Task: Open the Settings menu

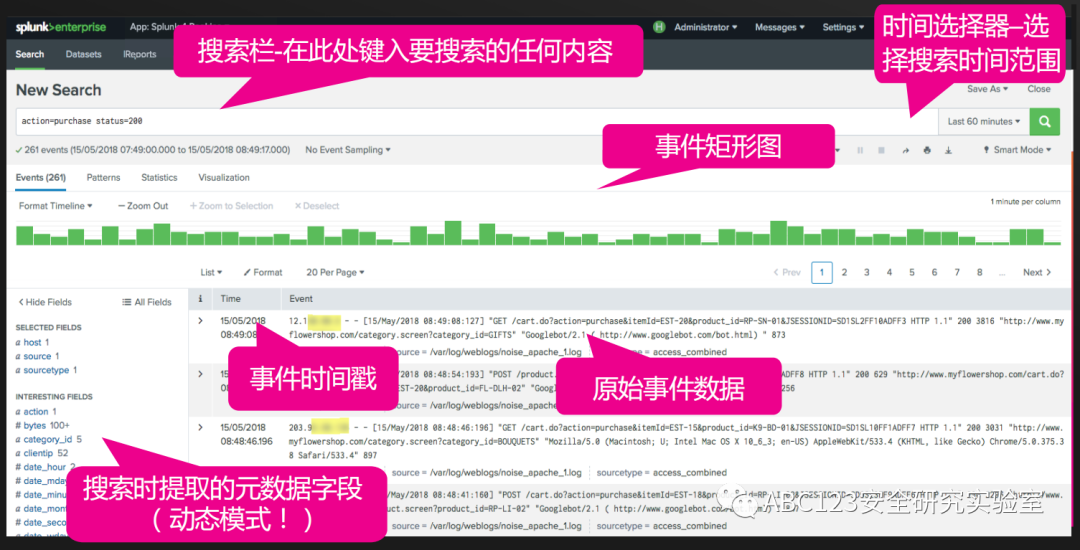Action: (843, 28)
